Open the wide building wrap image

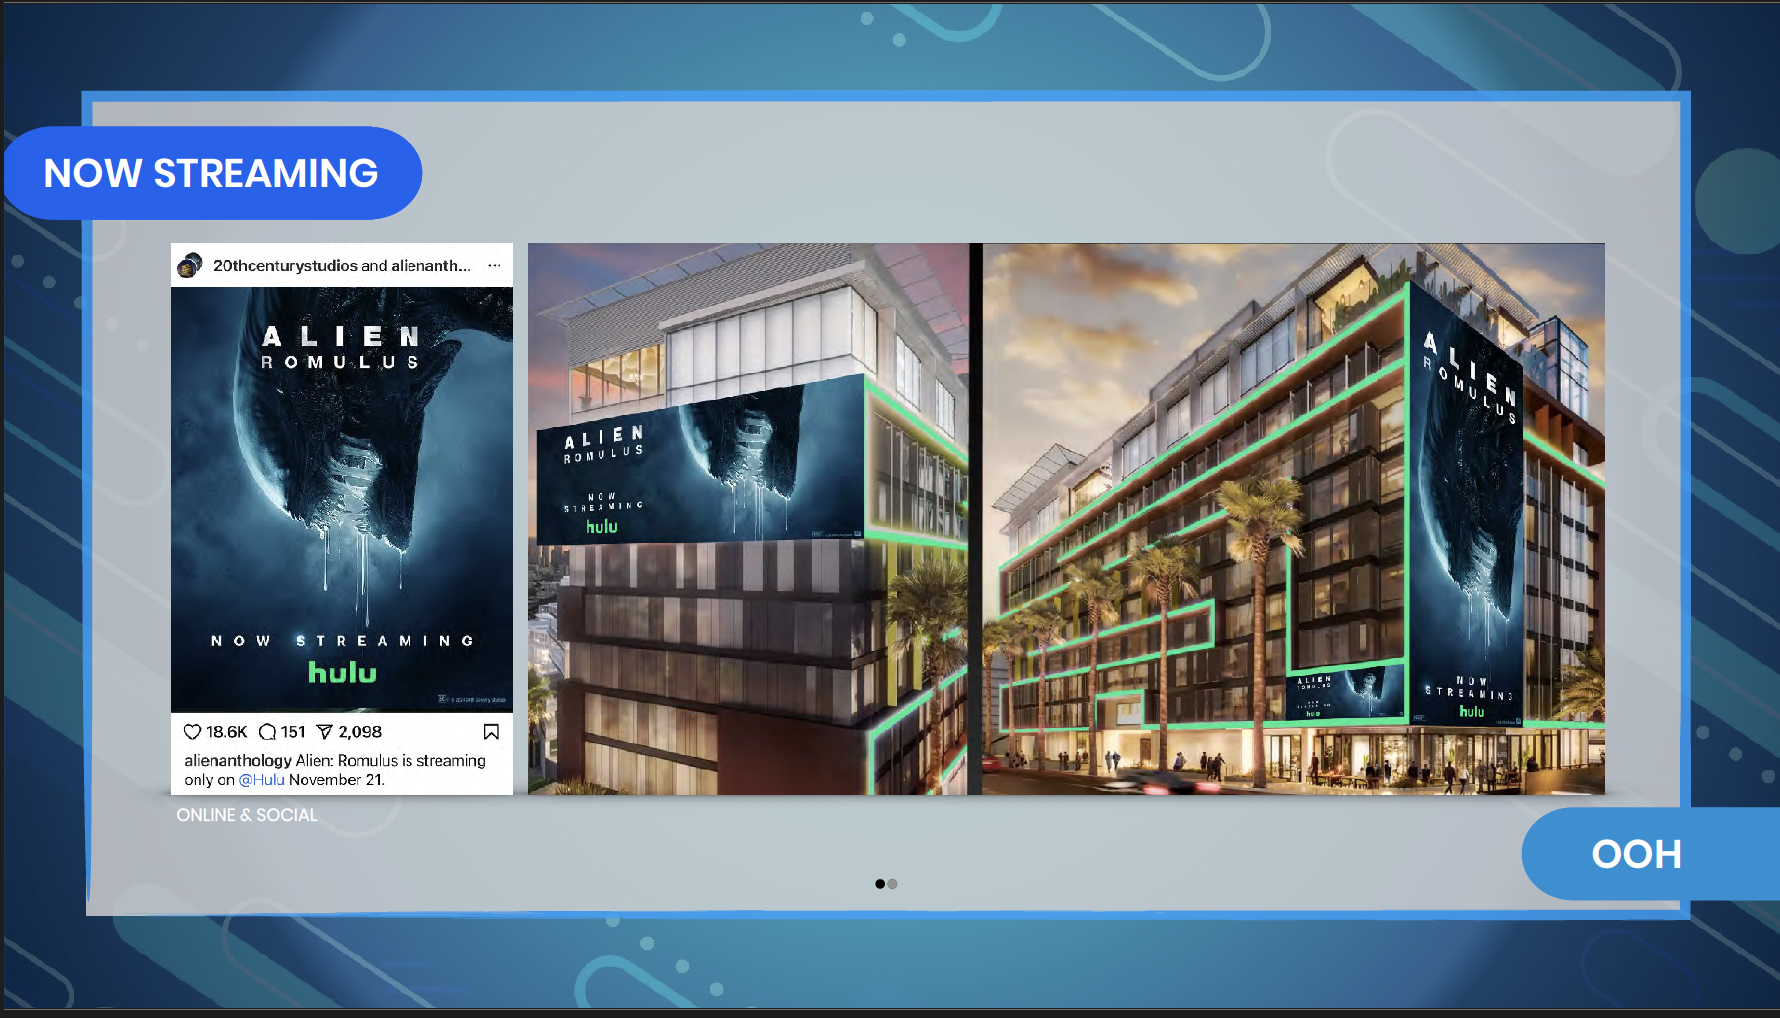point(1293,519)
